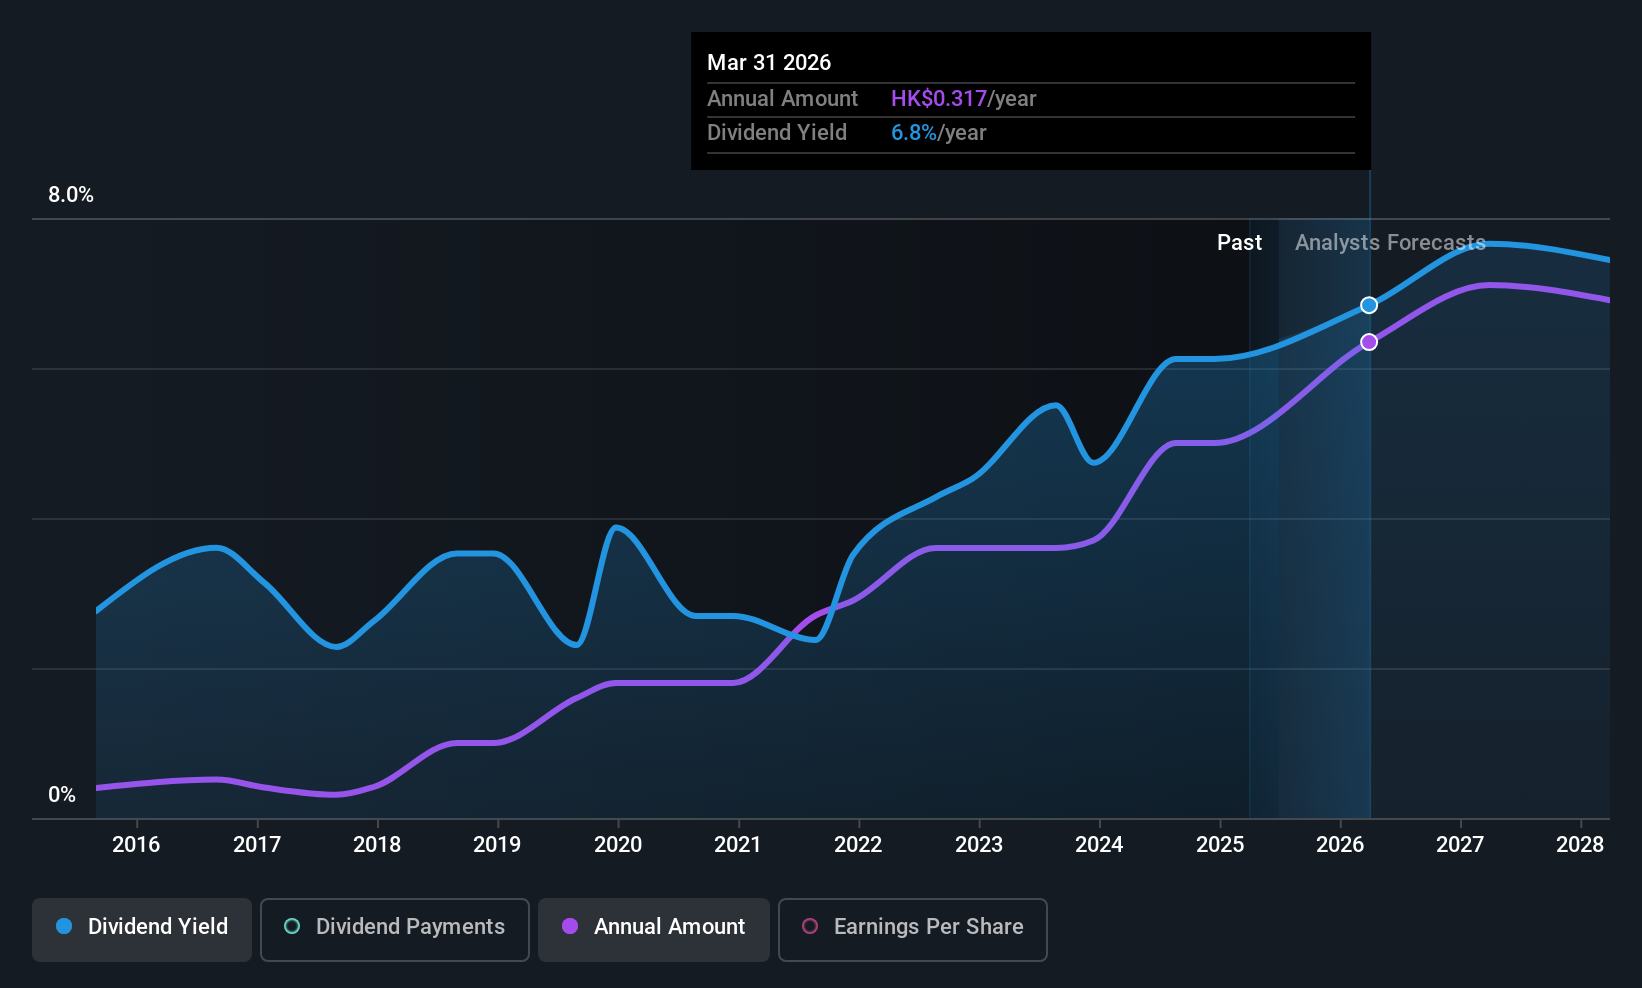Screen dimensions: 1642x988
Task: Click the 2020 x-axis year label
Action: (x=618, y=845)
